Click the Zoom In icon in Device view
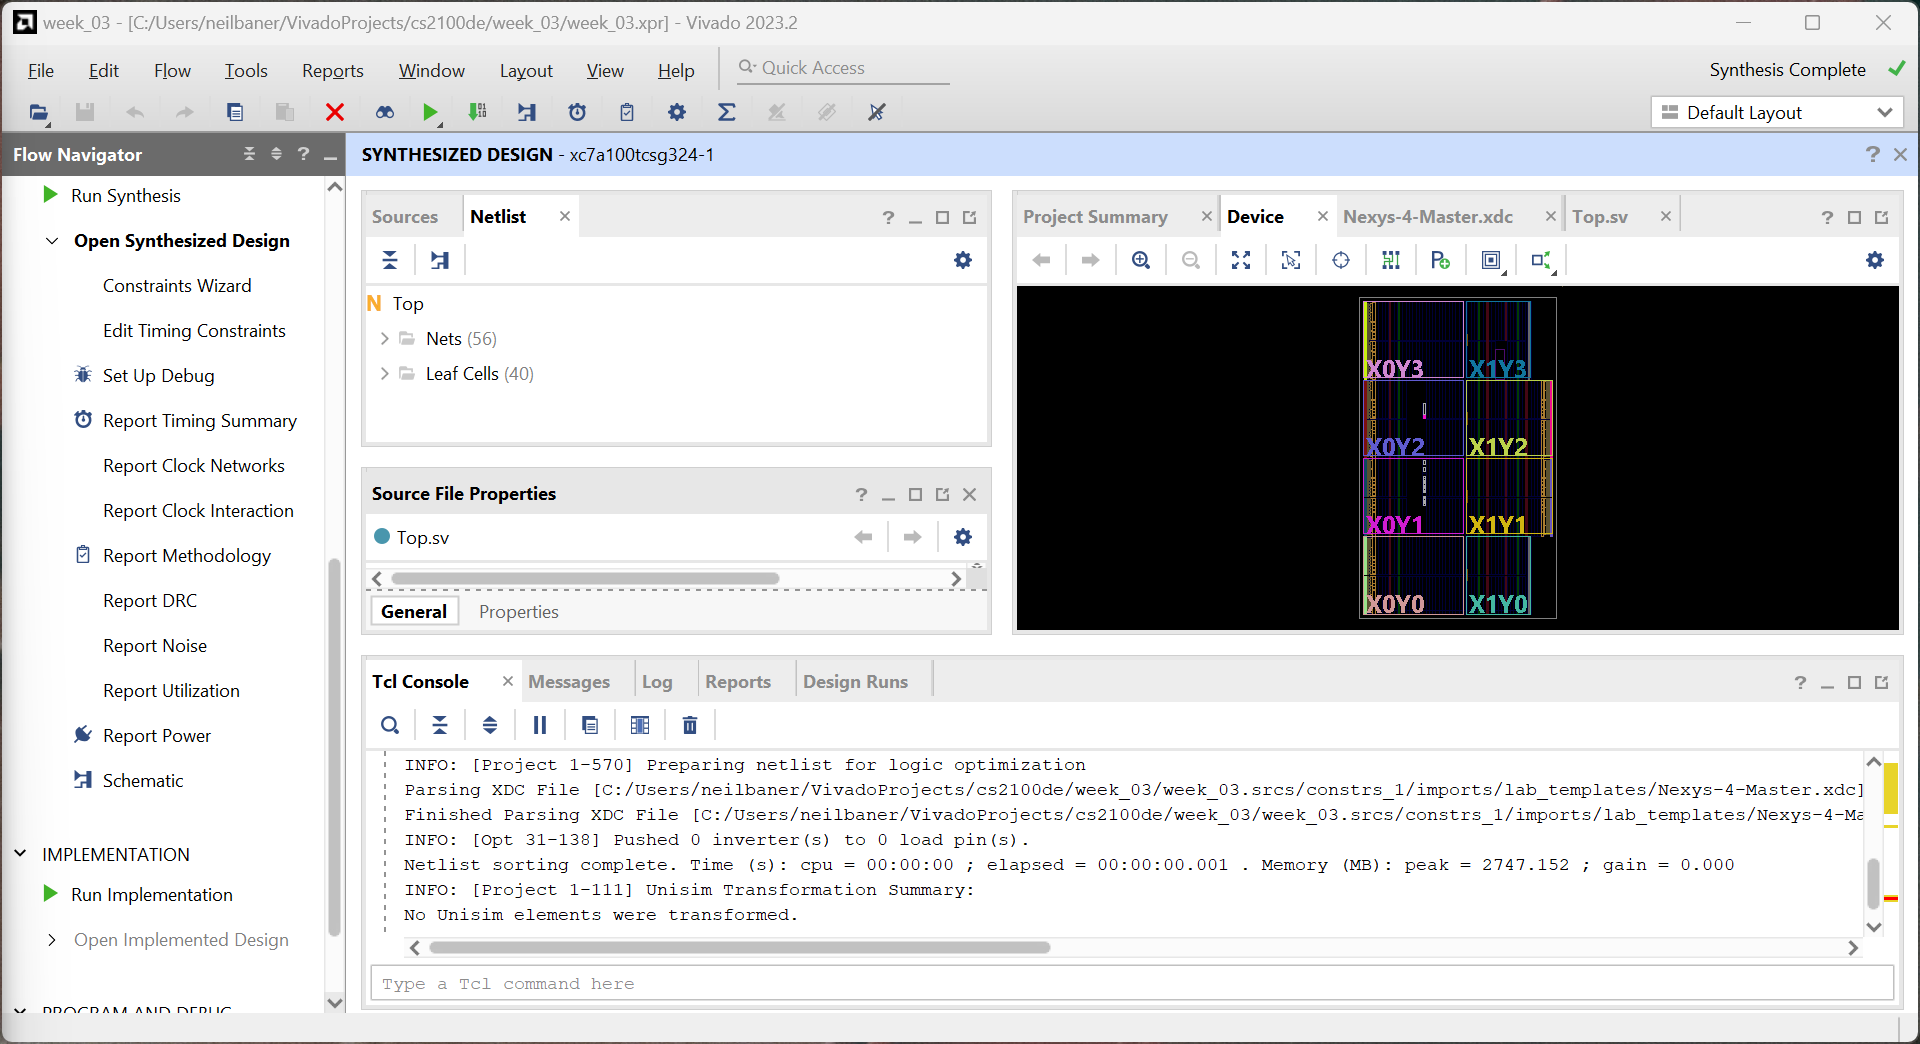Viewport: 1920px width, 1044px height. tap(1141, 260)
